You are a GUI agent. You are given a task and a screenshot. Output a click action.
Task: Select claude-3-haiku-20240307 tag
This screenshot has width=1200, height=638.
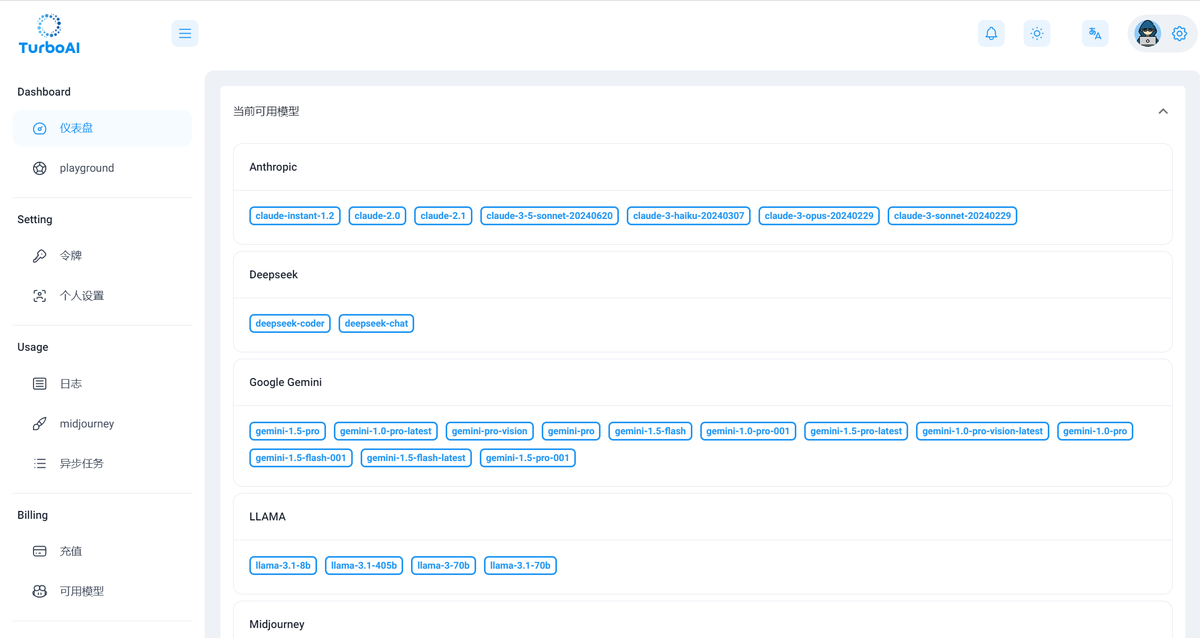pyautogui.click(x=689, y=216)
